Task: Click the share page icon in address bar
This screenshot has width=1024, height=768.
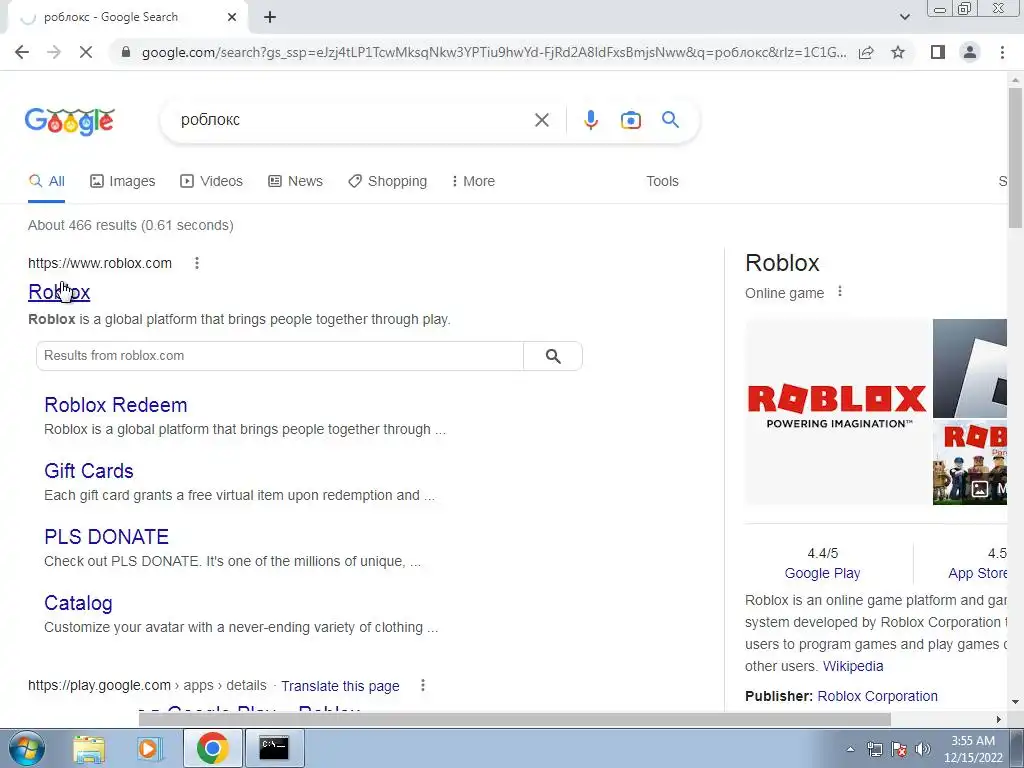Action: click(866, 52)
